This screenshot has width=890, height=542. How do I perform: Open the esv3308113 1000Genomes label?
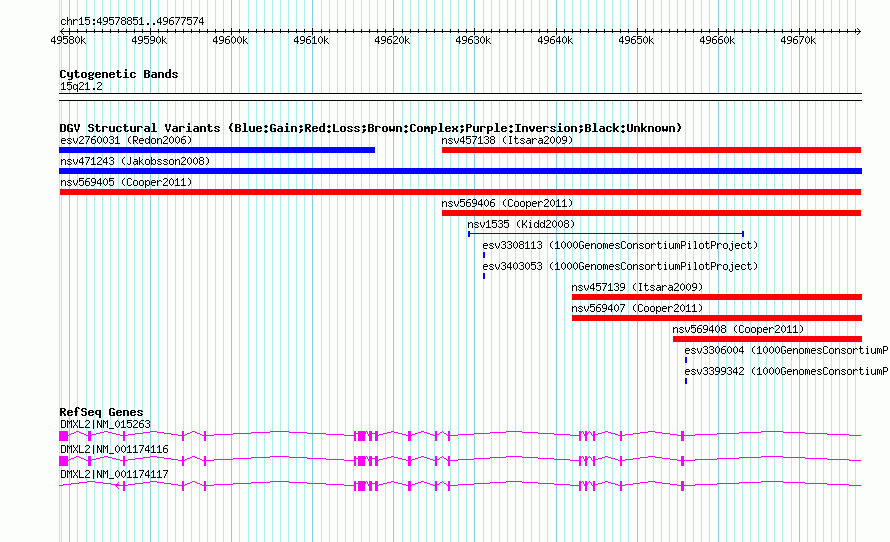(x=620, y=245)
